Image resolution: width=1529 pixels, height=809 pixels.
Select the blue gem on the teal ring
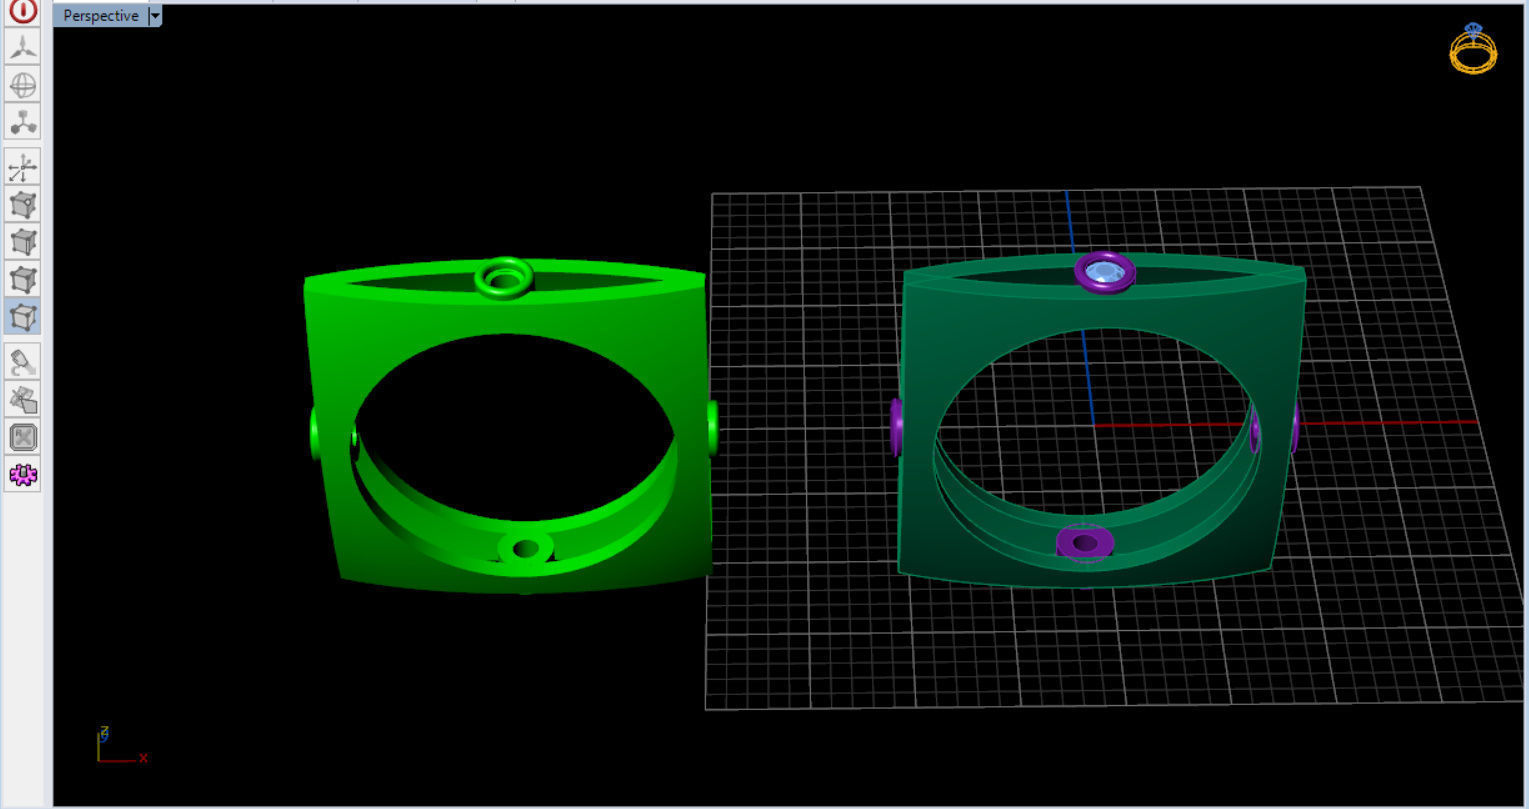(x=1104, y=270)
